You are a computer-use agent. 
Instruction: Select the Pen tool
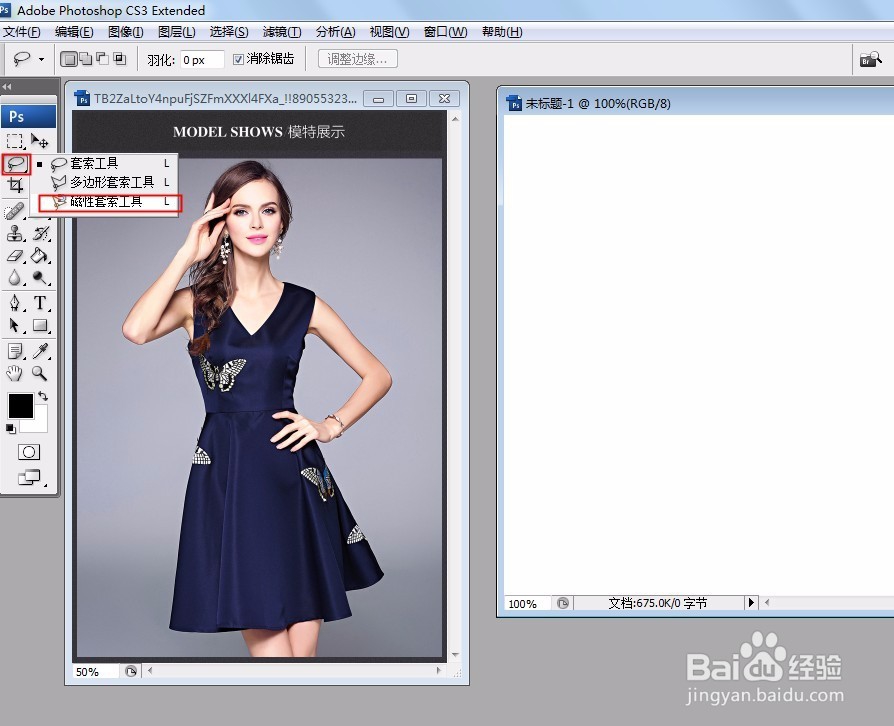click(x=15, y=302)
